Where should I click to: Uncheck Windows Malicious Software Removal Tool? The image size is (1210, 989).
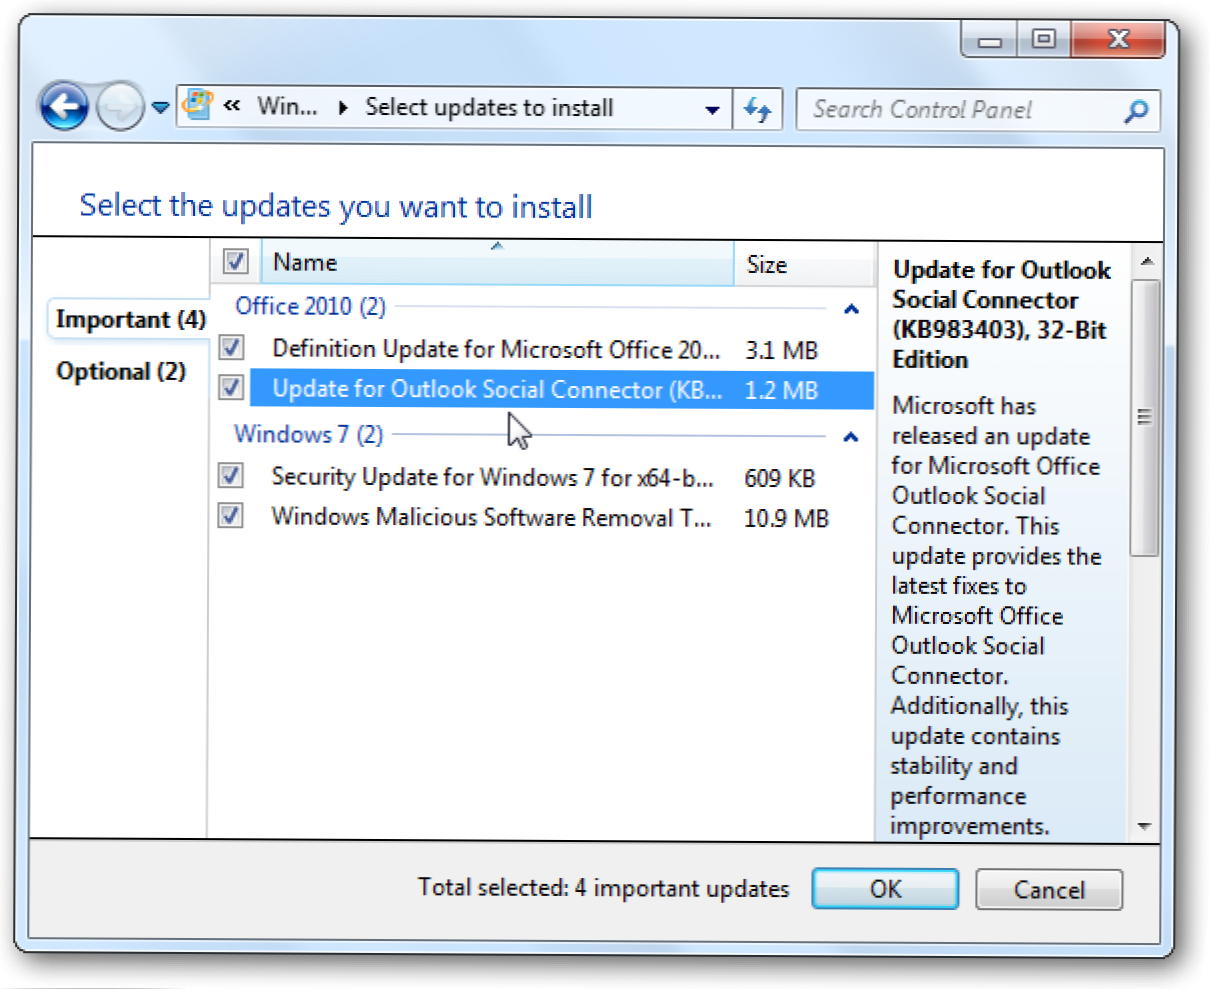click(x=231, y=516)
